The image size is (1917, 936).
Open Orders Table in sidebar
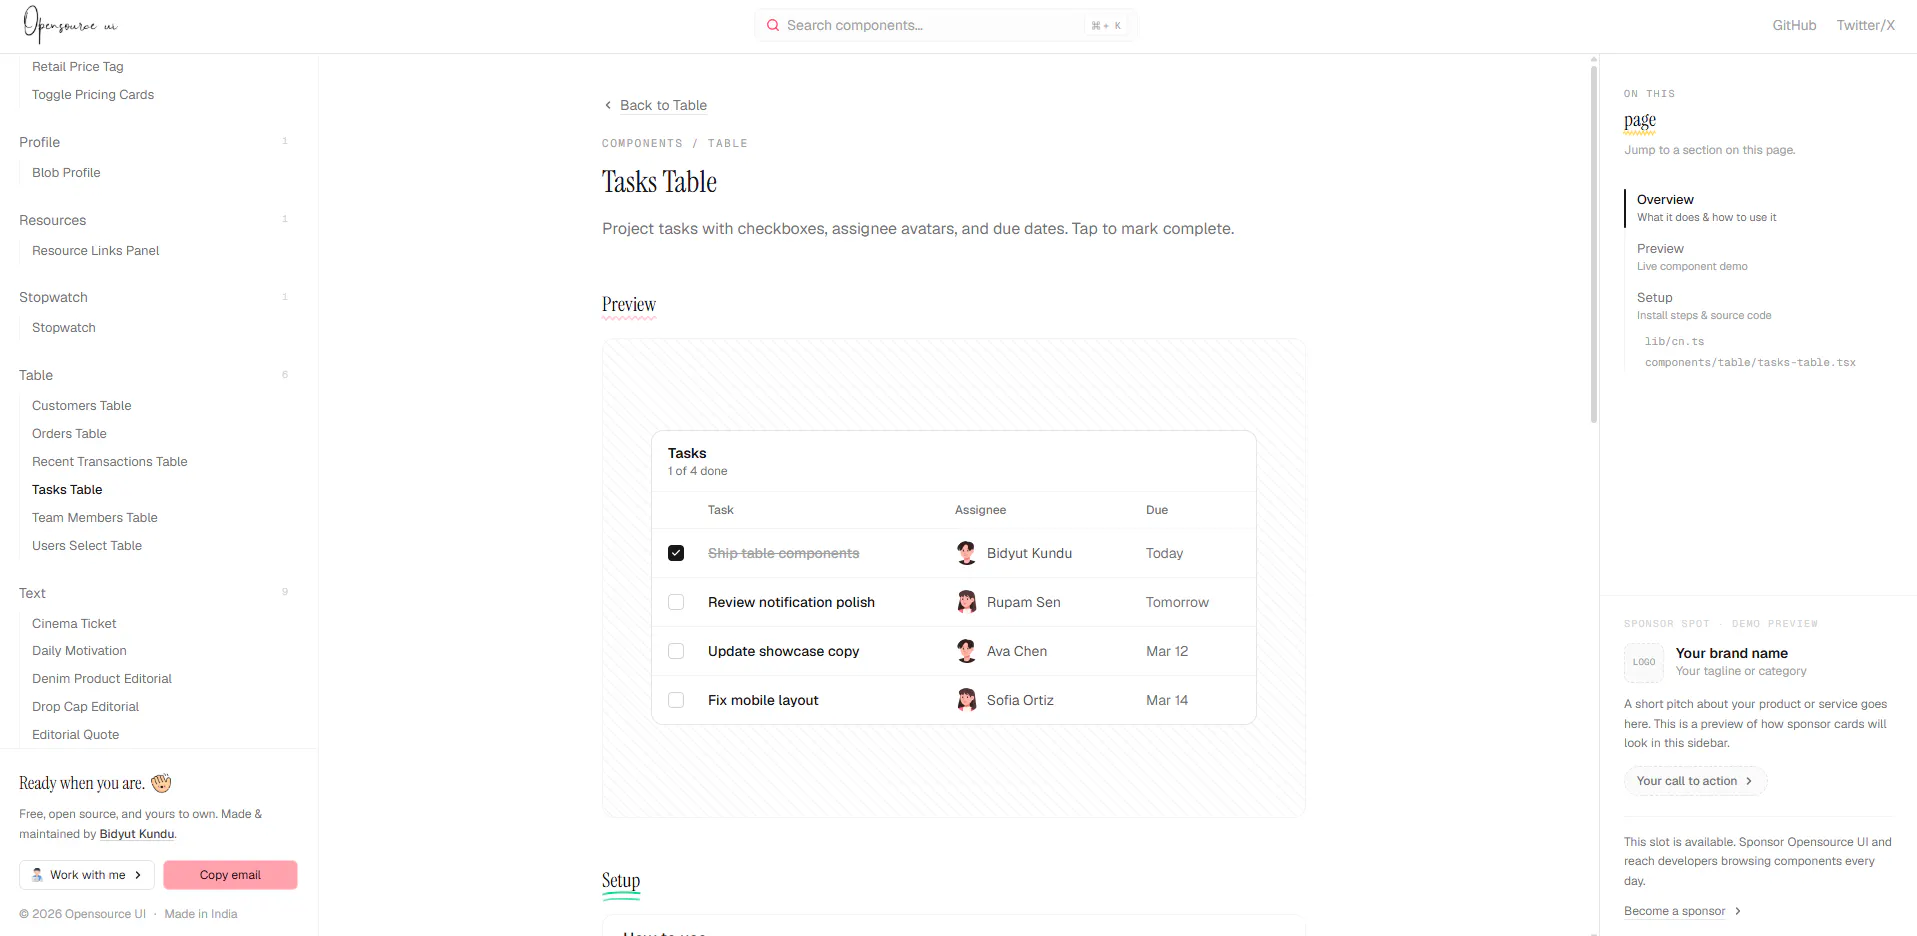69,433
